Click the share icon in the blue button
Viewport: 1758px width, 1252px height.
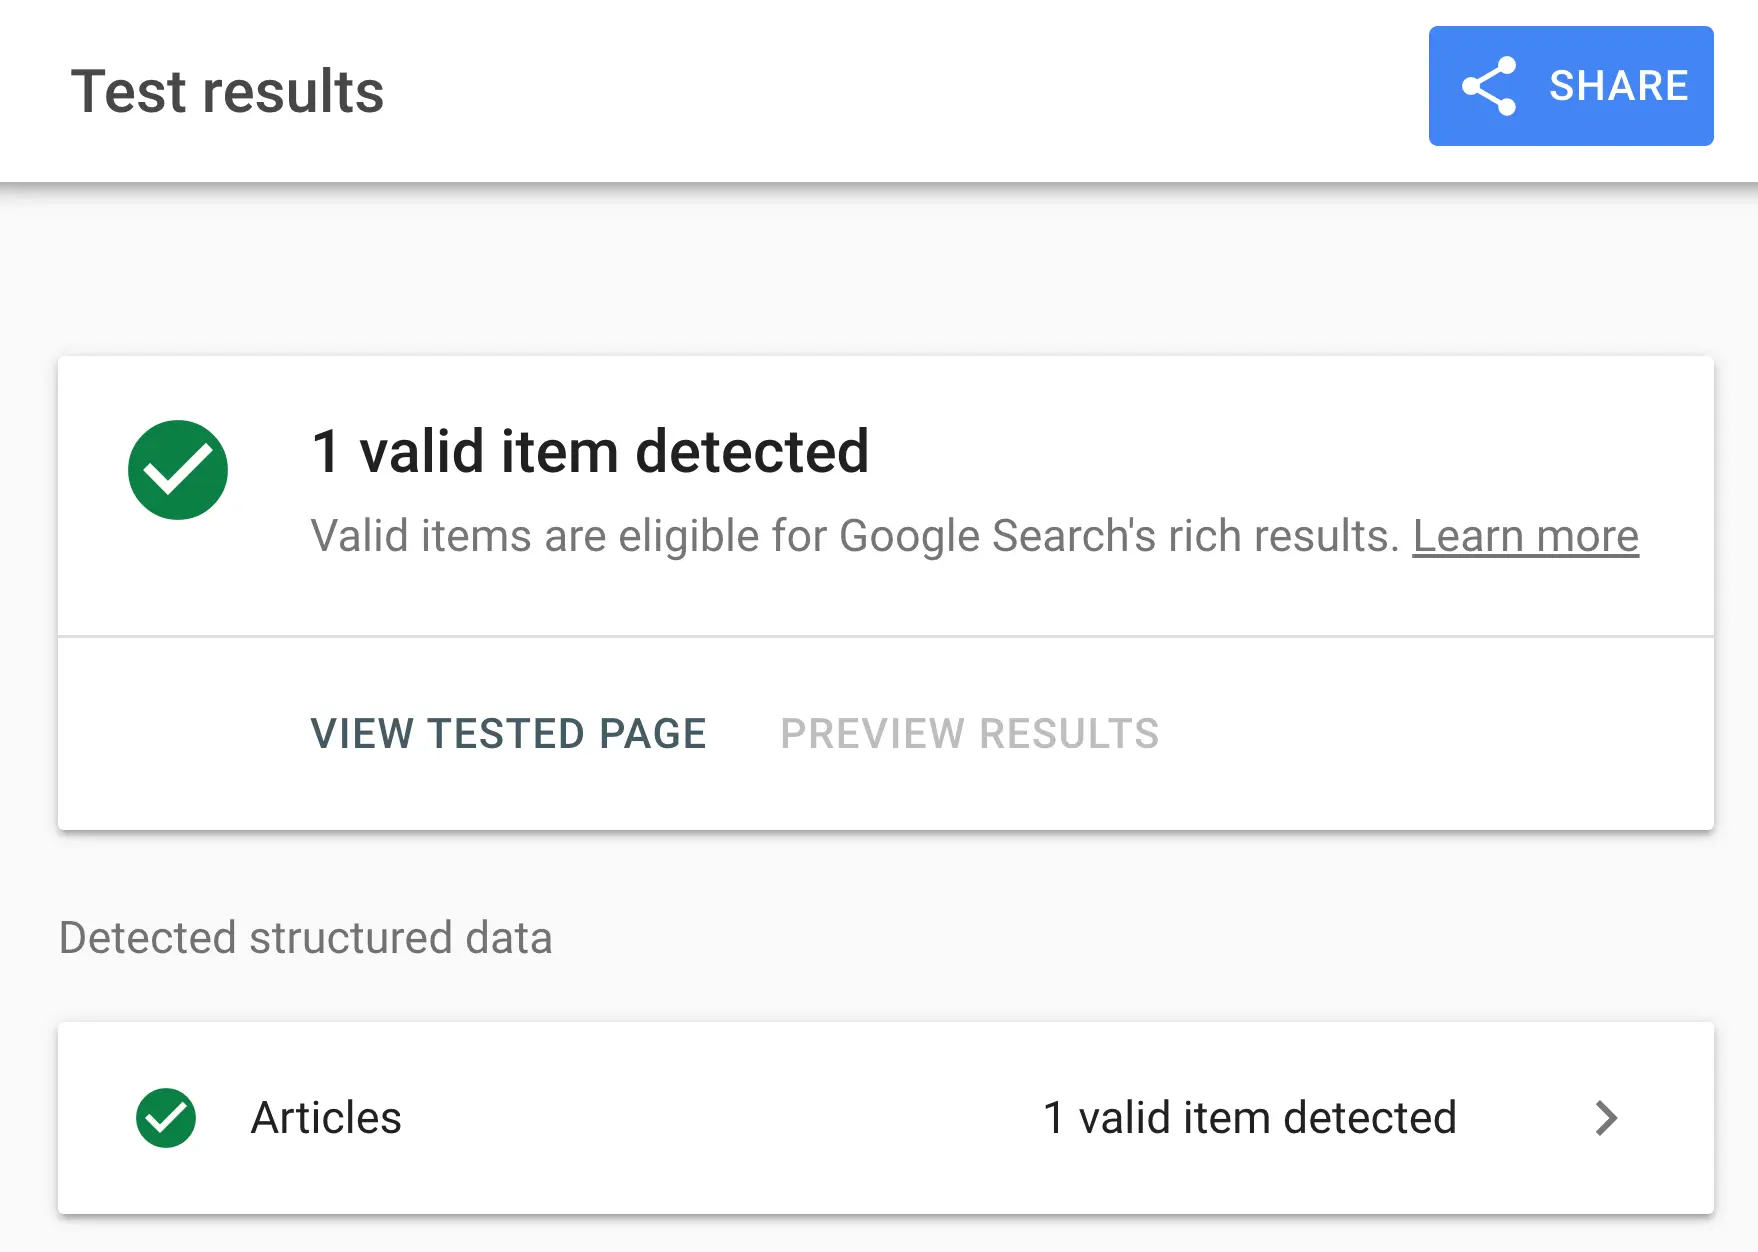click(1489, 86)
